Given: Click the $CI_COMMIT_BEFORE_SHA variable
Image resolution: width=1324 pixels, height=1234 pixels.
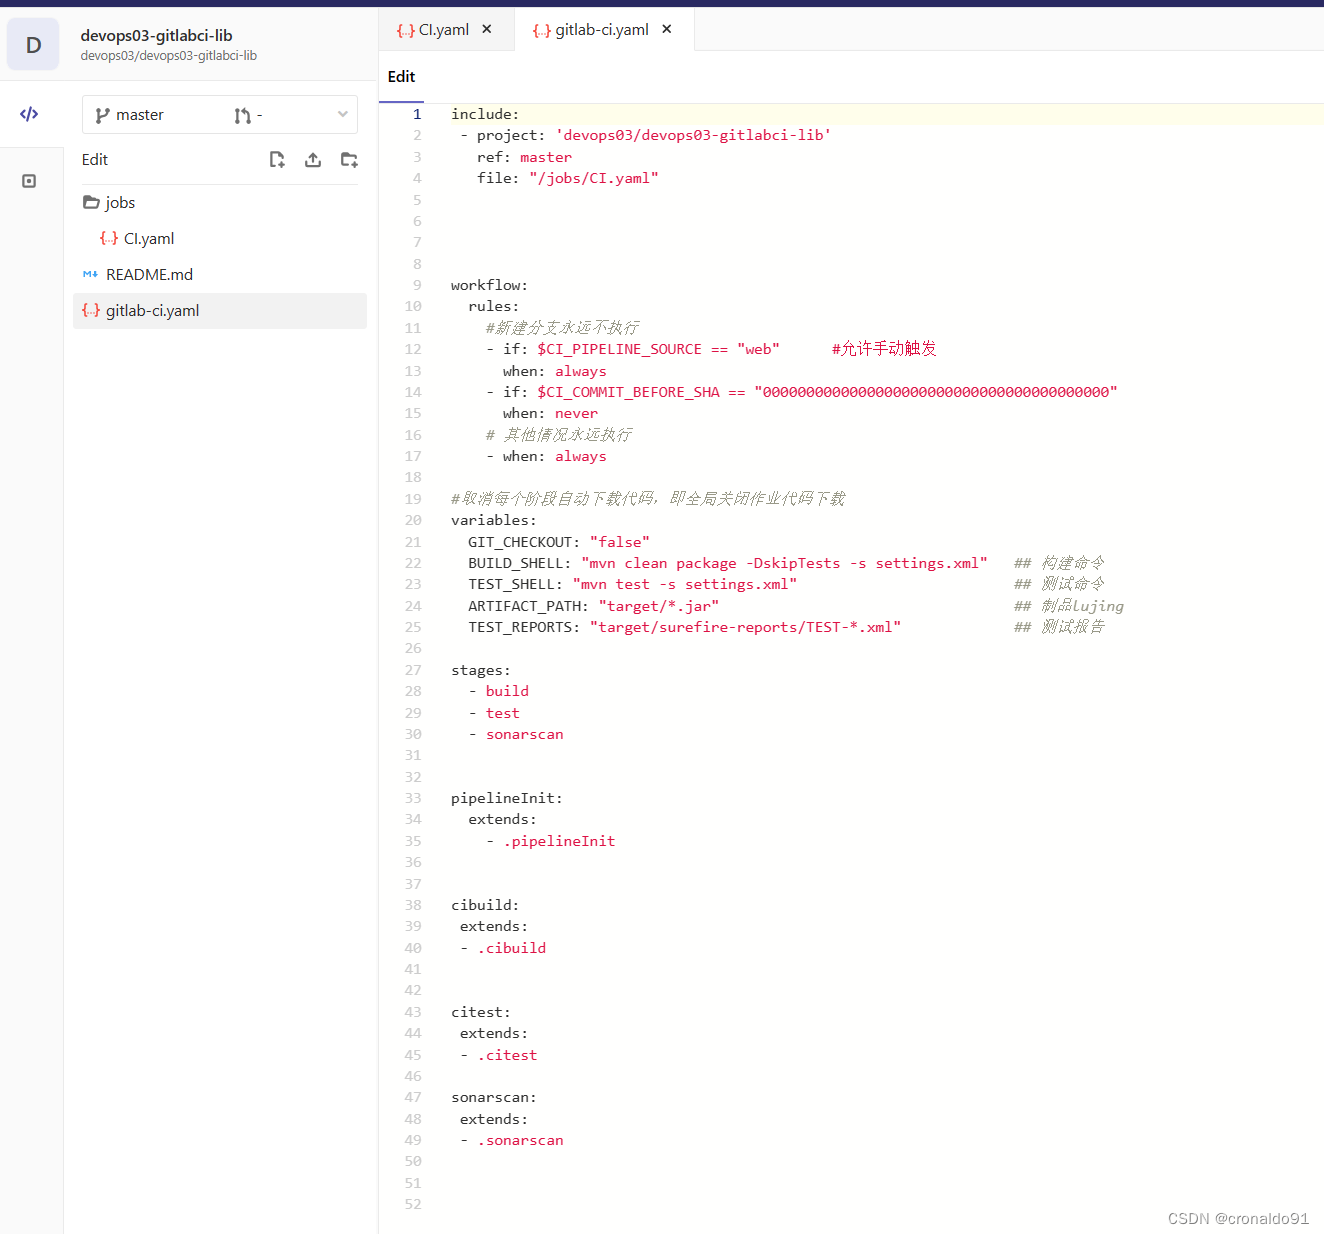Looking at the screenshot, I should [x=628, y=392].
